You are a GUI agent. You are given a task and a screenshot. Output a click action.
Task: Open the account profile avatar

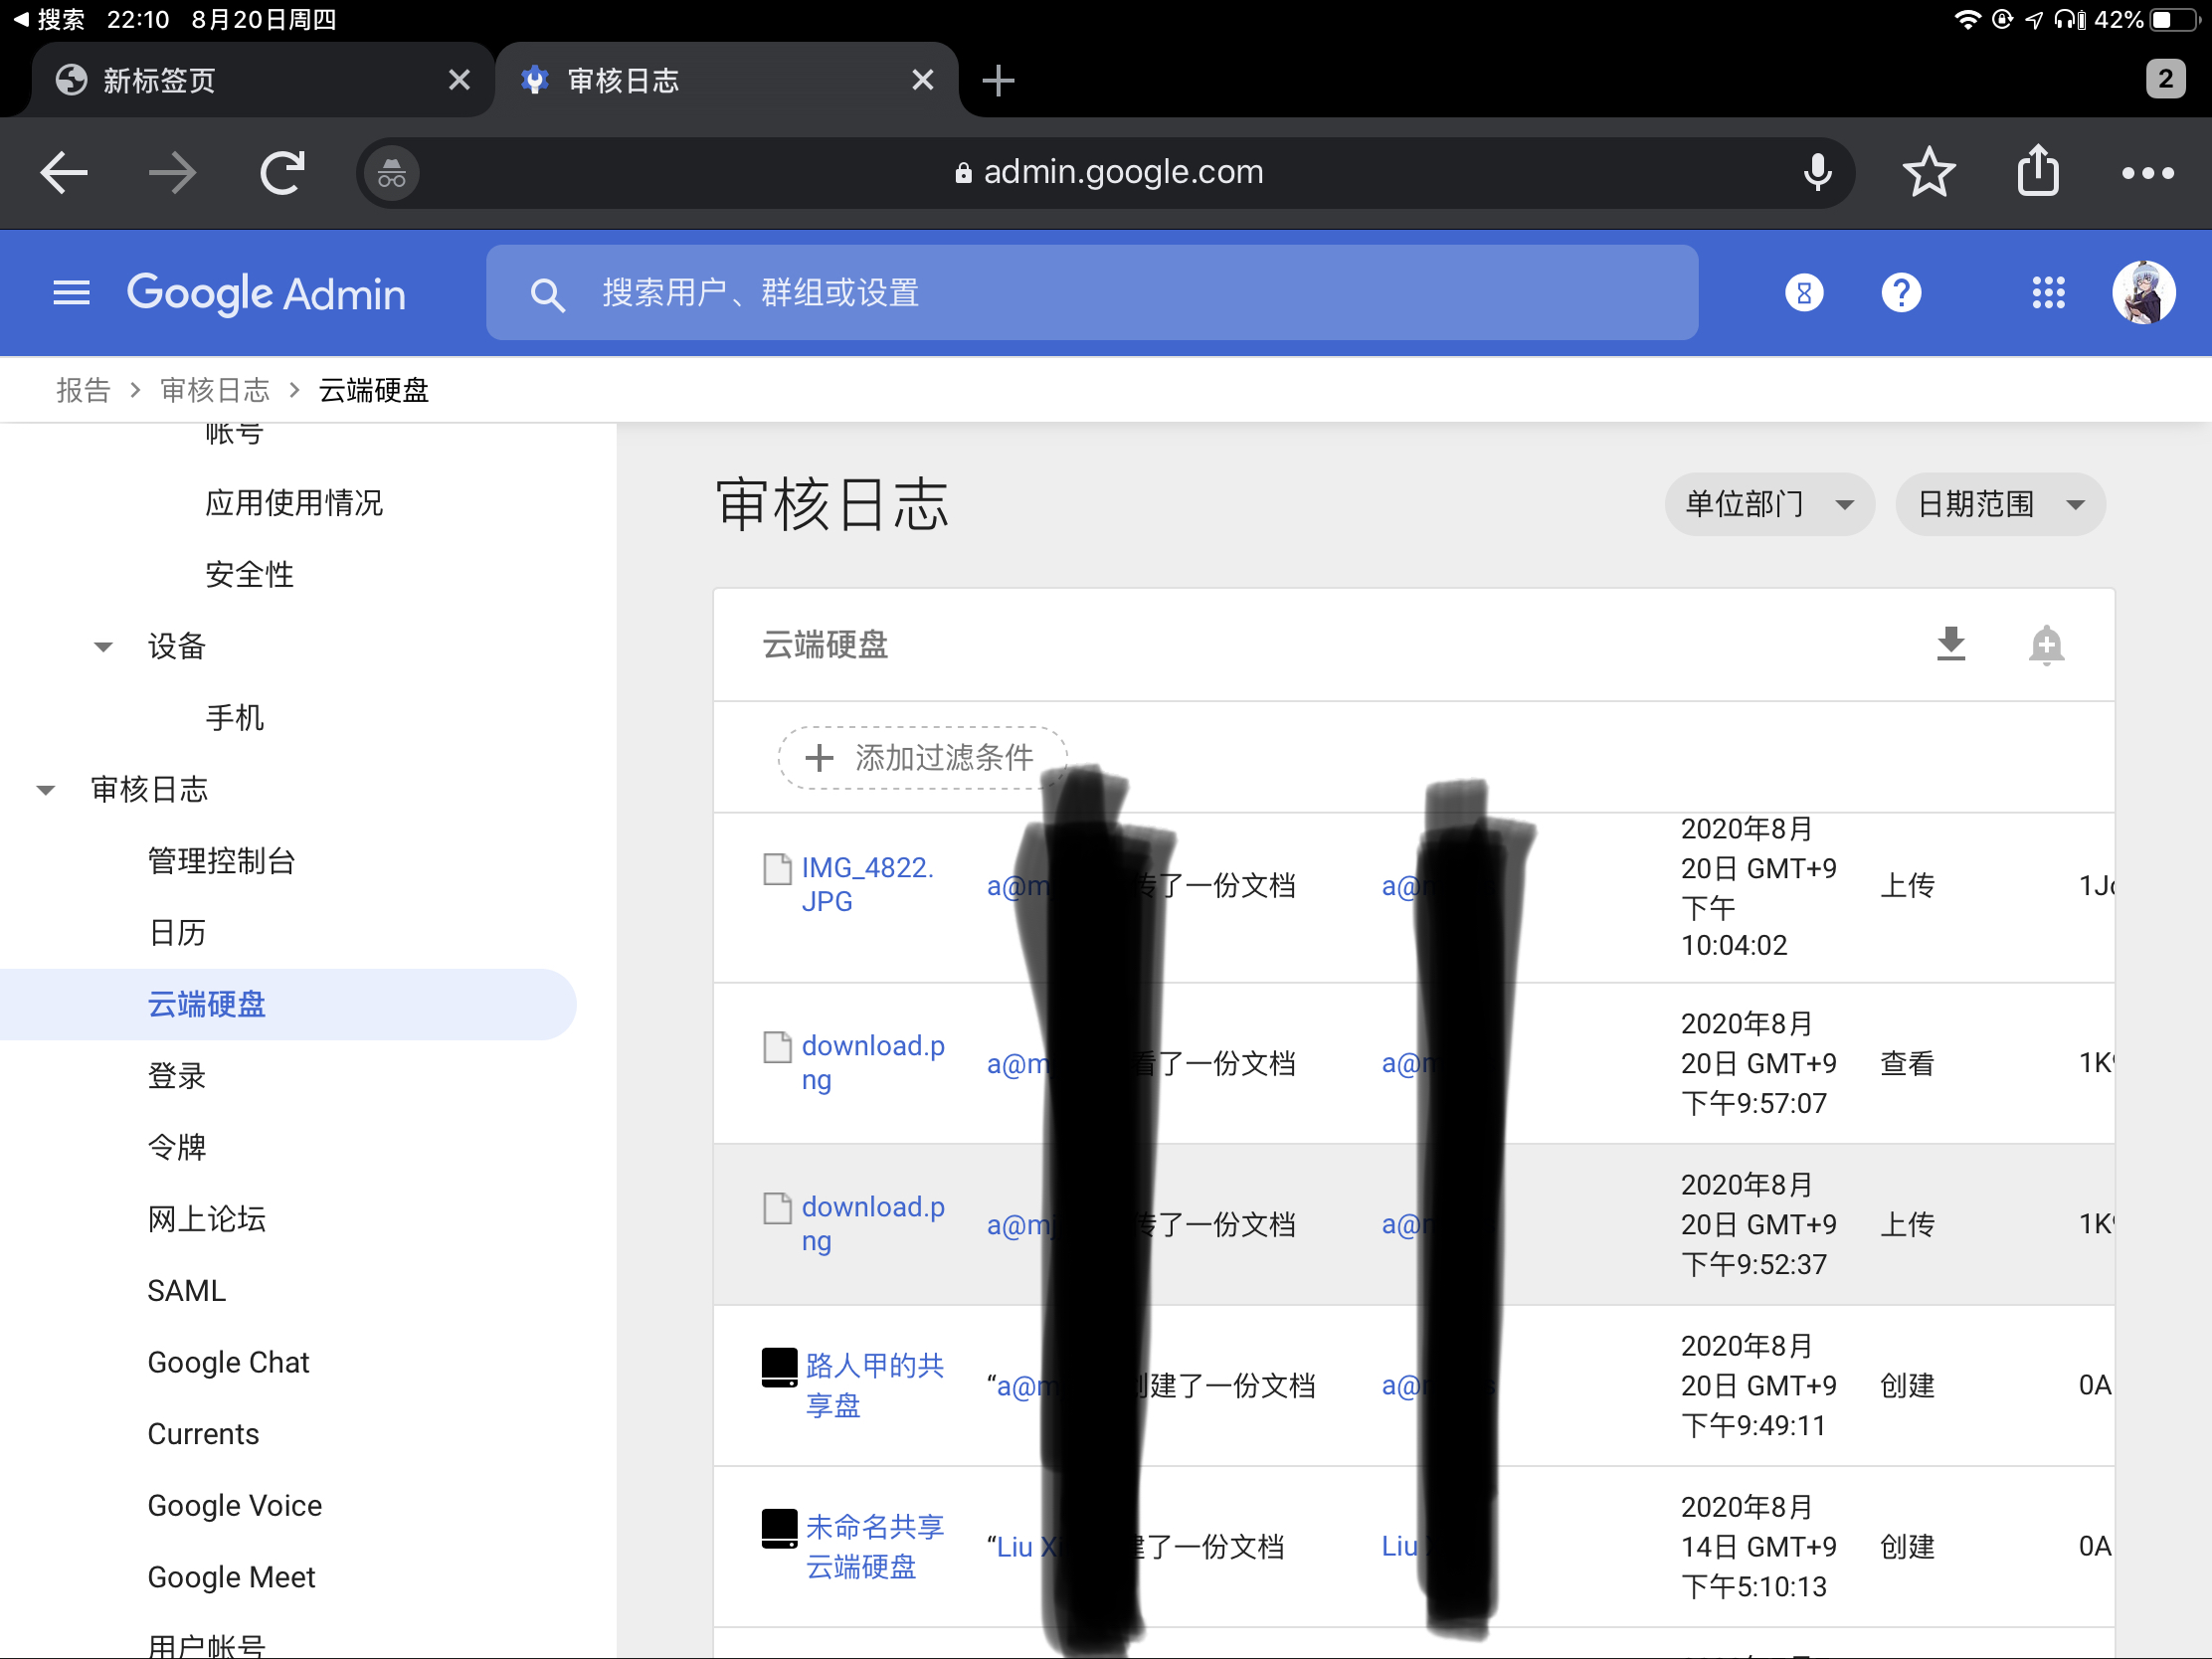pos(2142,293)
